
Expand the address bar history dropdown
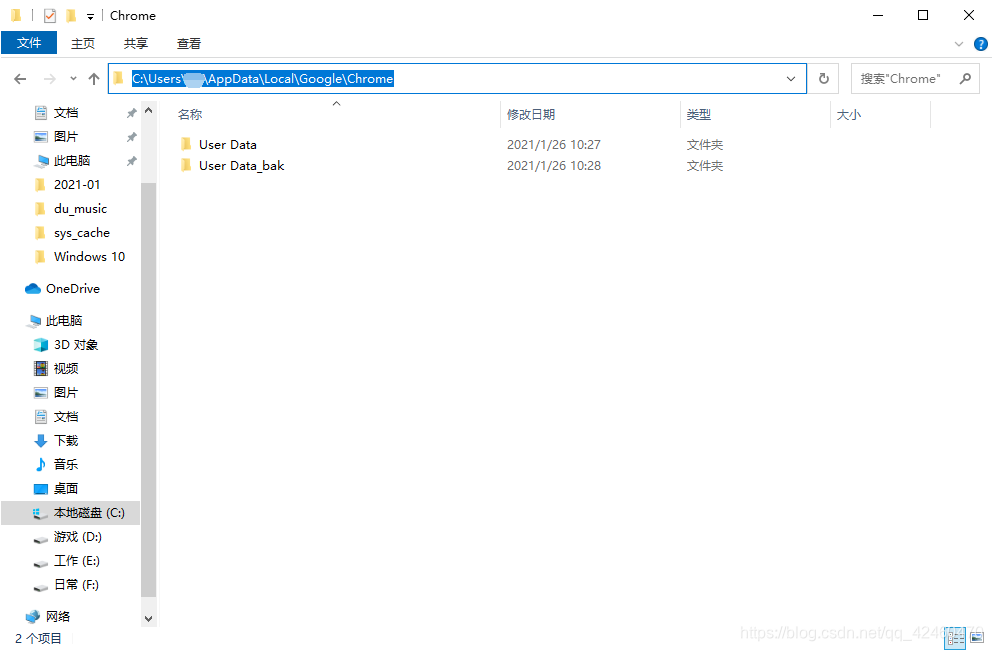(x=791, y=79)
